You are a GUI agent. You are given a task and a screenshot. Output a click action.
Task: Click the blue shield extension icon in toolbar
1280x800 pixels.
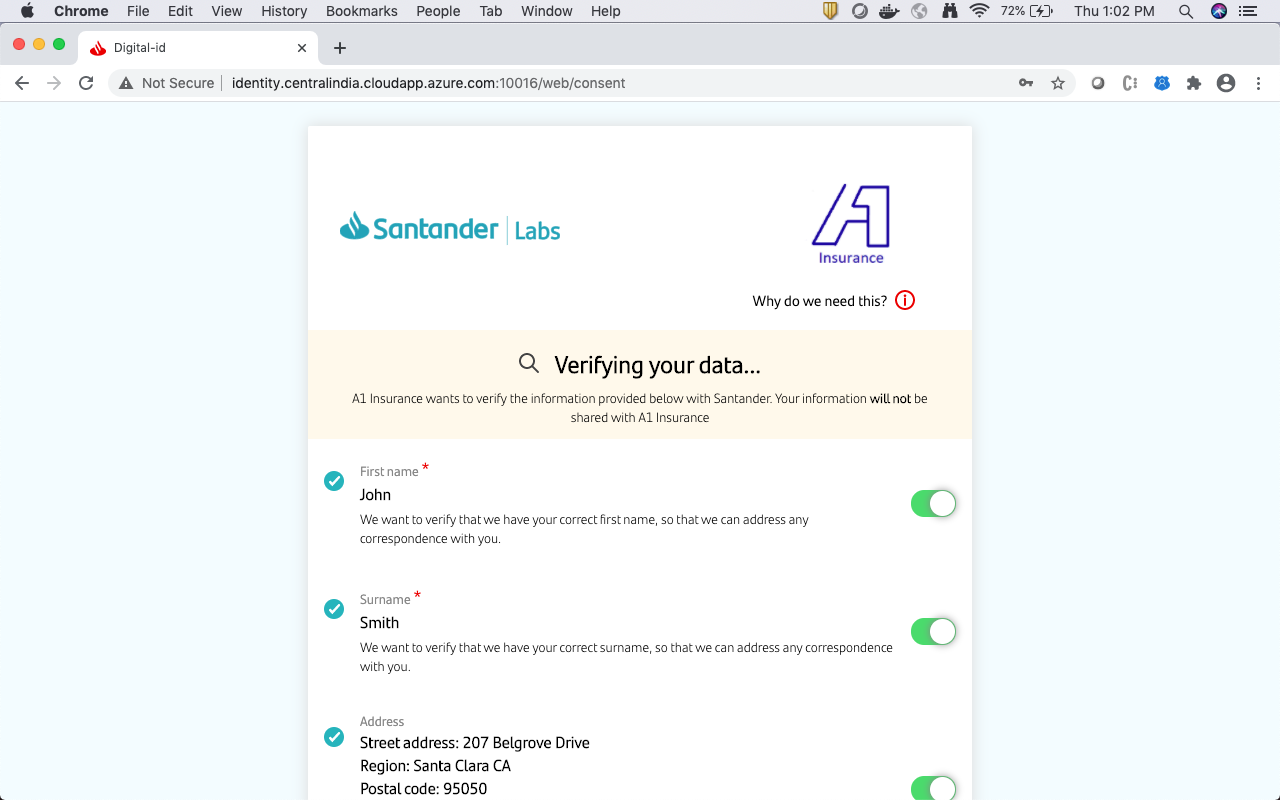coord(1162,83)
